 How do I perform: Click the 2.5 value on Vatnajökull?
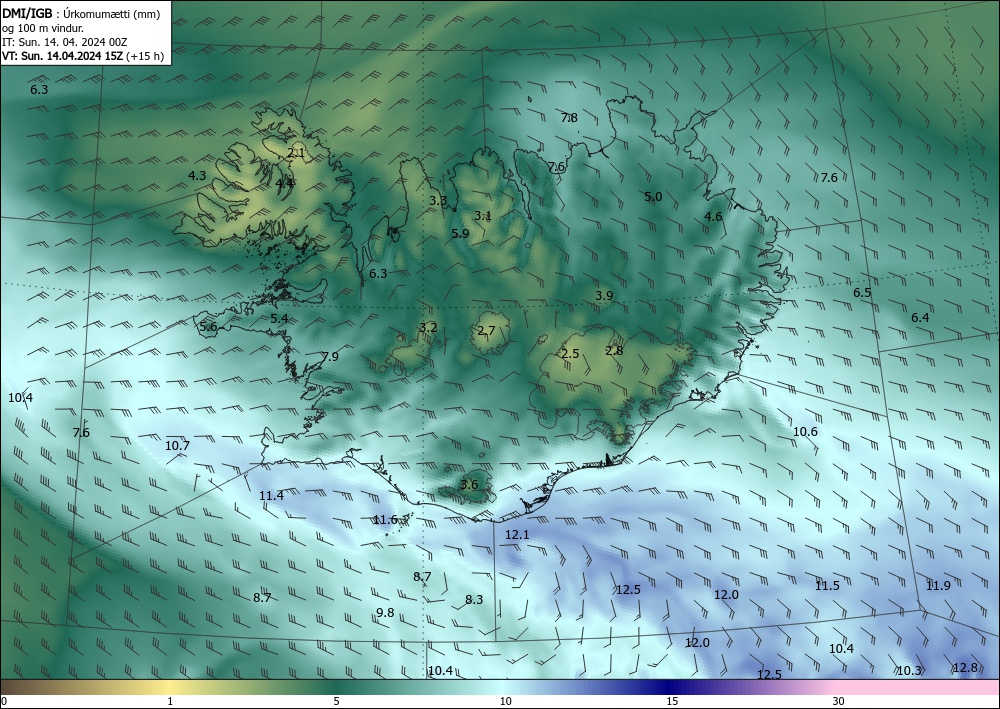coord(570,353)
